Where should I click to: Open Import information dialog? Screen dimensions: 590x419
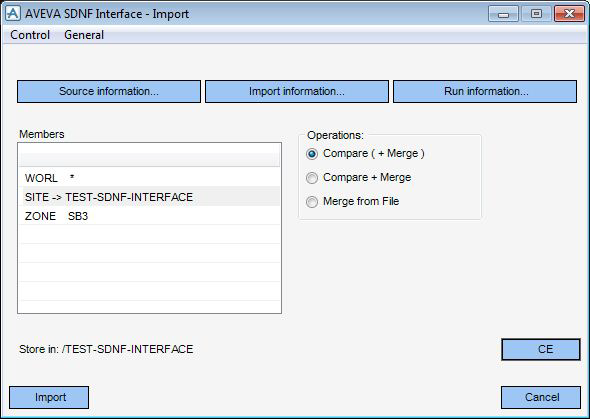coord(297,91)
